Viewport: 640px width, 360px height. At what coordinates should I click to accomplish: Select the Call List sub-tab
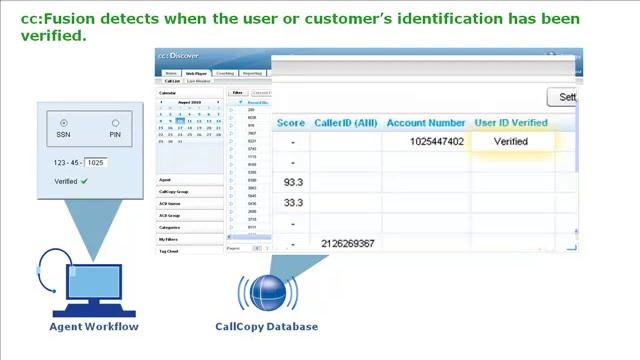click(x=172, y=81)
